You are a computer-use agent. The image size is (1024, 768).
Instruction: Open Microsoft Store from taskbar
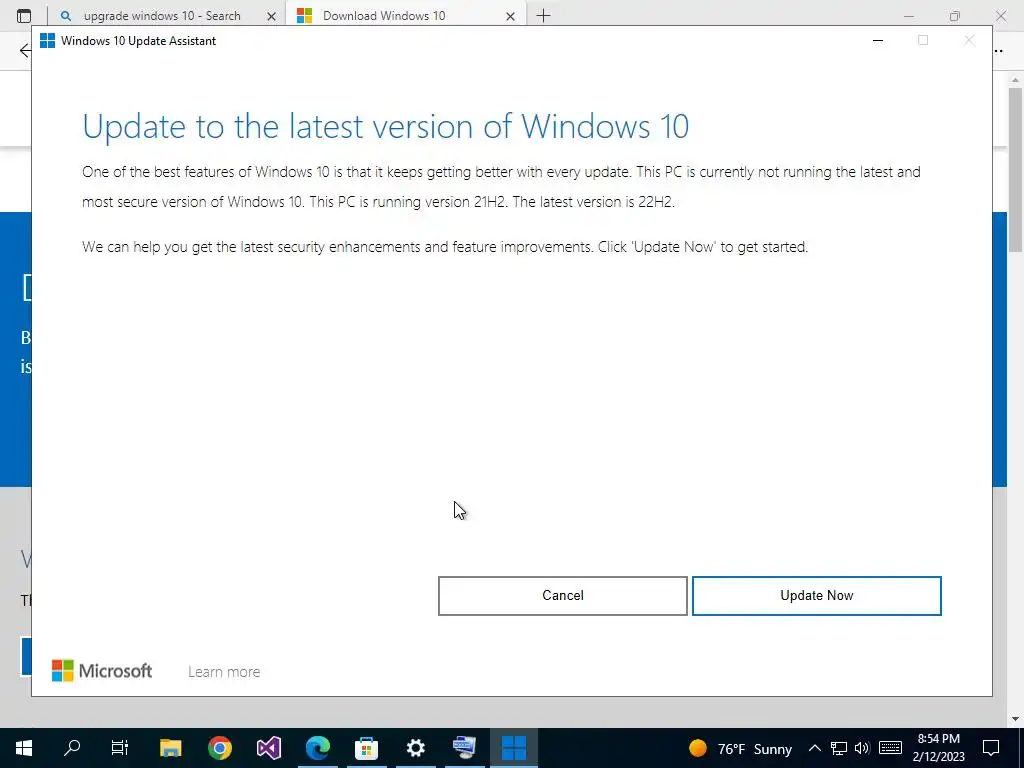pos(366,748)
